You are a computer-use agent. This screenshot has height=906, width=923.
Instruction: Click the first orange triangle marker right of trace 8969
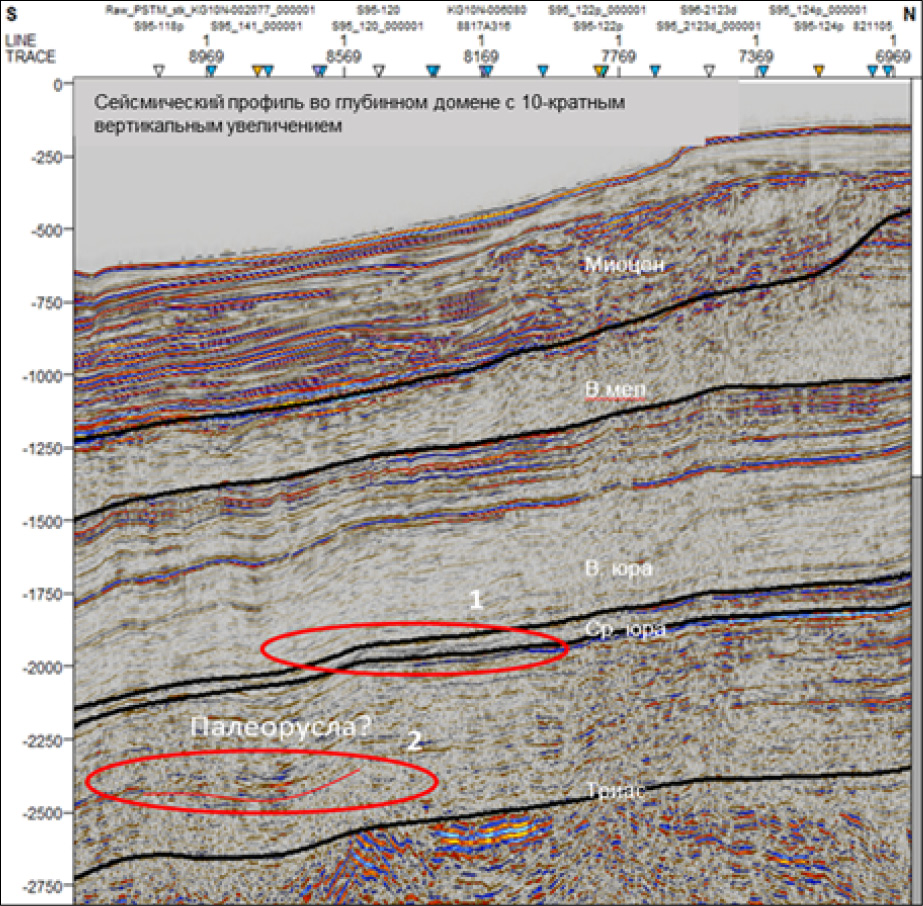click(258, 71)
